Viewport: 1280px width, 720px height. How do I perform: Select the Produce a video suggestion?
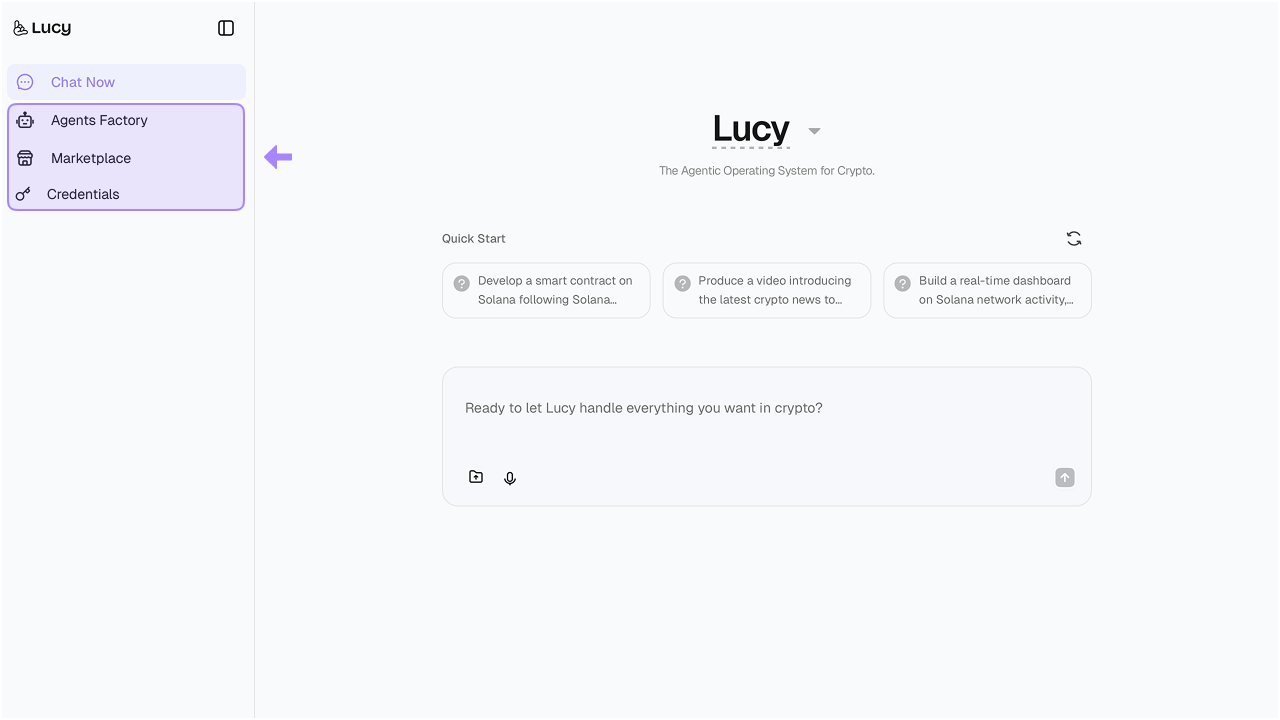coord(767,290)
